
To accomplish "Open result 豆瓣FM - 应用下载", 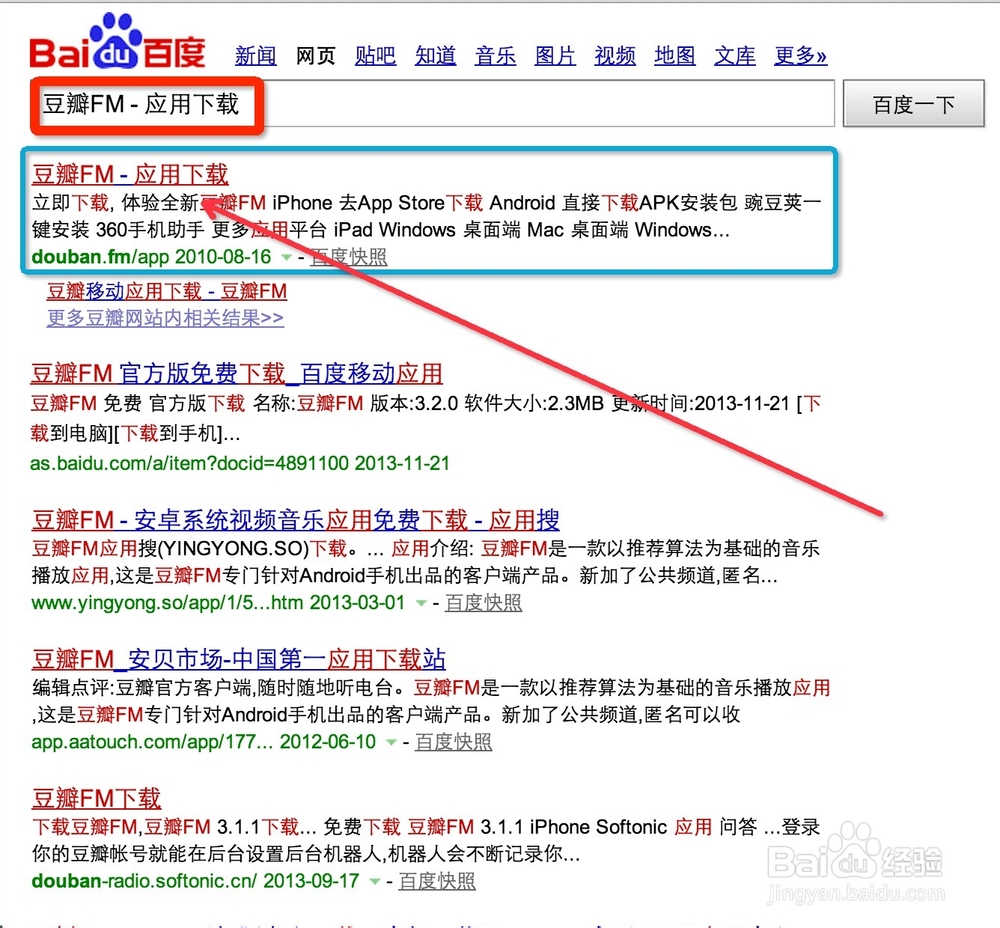I will click(130, 174).
